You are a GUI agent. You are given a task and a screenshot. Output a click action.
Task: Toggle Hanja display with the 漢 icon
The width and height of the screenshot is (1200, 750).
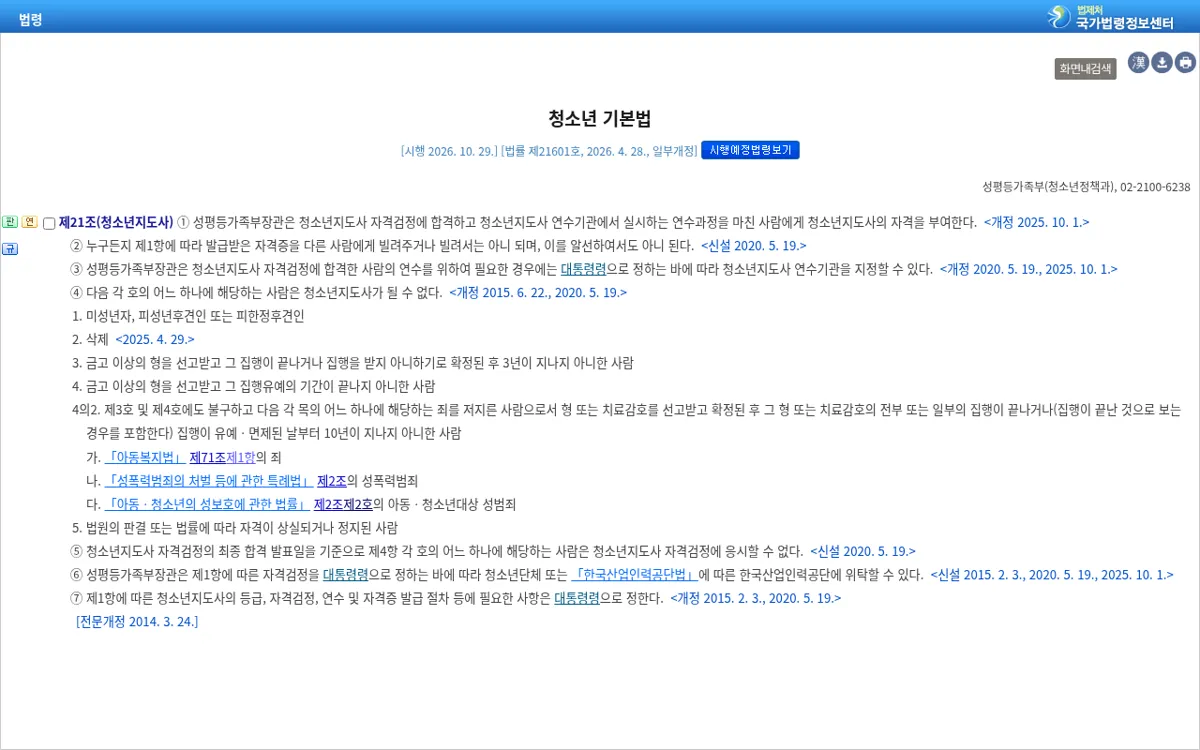[x=1138, y=63]
